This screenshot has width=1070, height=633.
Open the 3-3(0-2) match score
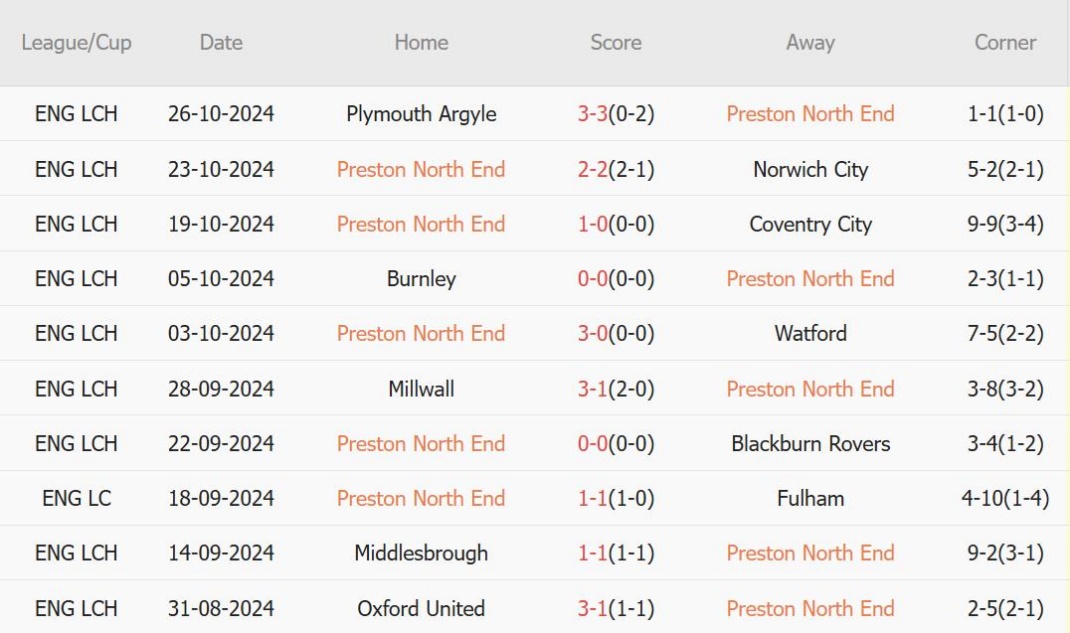click(615, 114)
